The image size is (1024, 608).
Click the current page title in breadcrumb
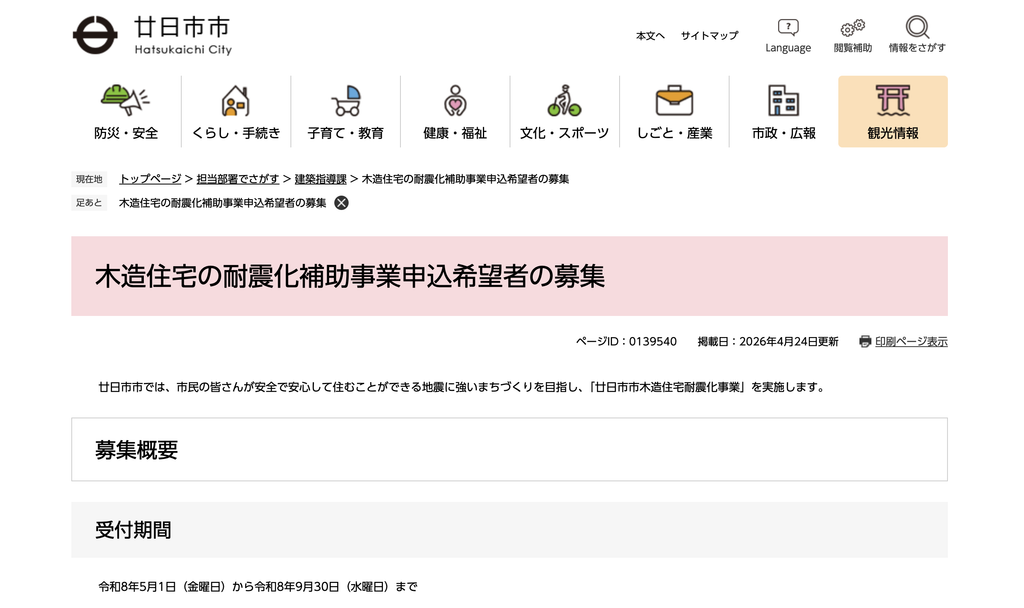pos(466,179)
